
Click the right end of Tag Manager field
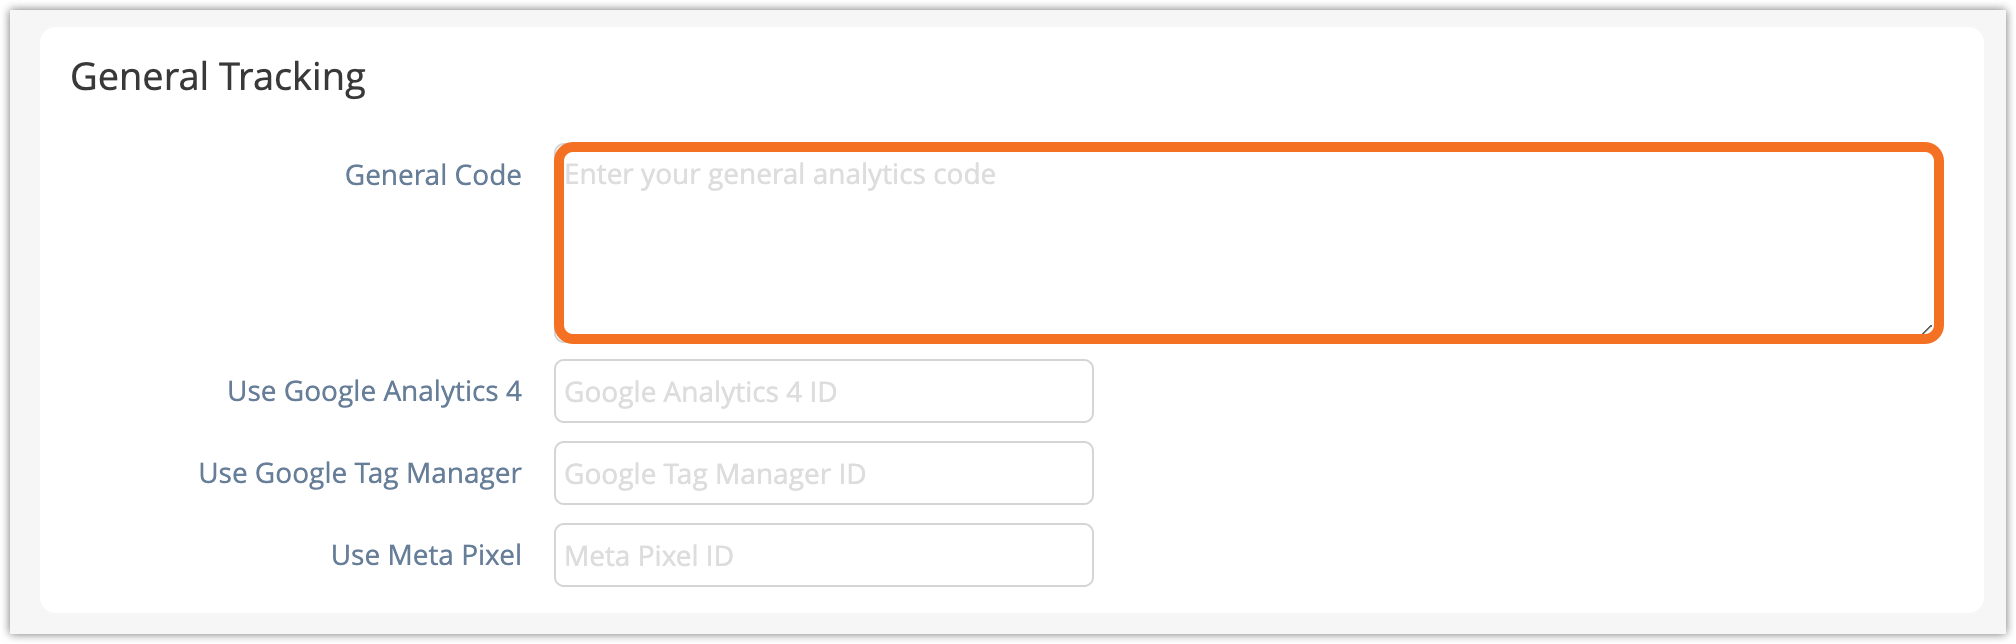(1070, 473)
